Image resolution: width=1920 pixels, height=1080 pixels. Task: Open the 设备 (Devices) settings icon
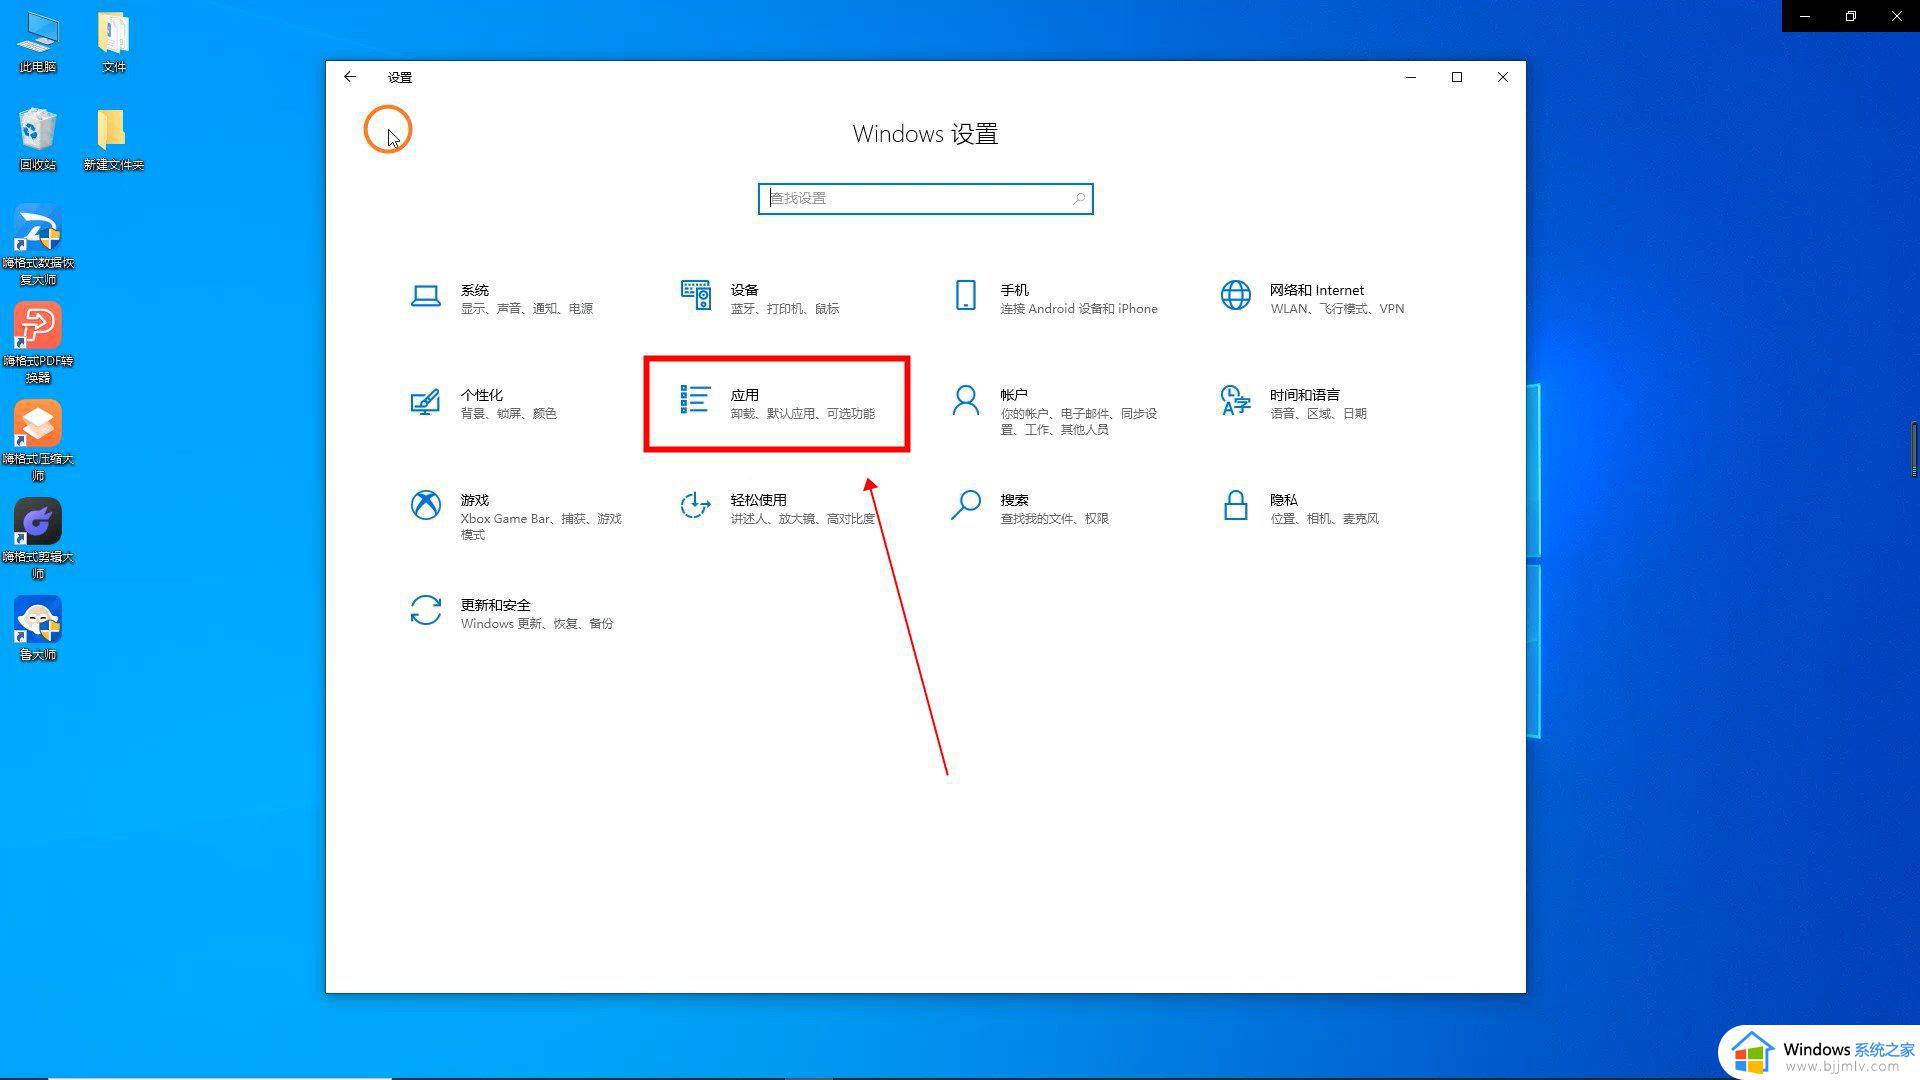pyautogui.click(x=695, y=296)
